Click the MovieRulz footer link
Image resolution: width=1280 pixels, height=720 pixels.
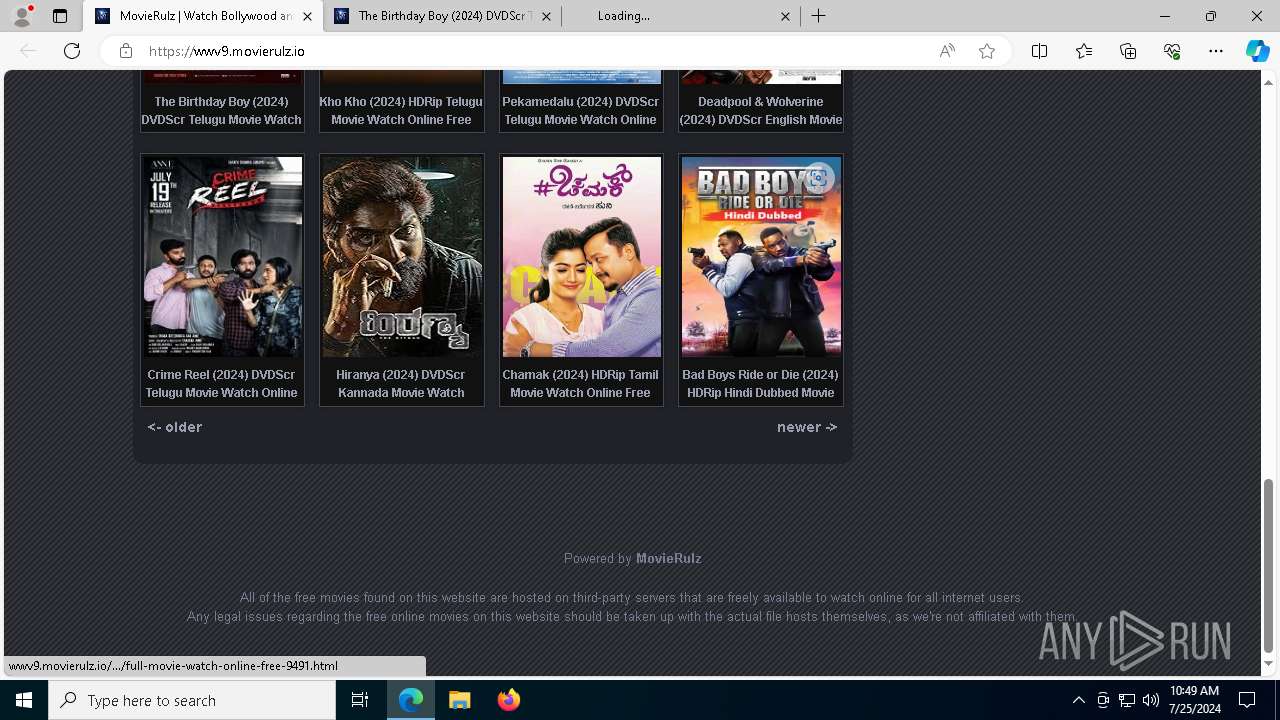(669, 558)
